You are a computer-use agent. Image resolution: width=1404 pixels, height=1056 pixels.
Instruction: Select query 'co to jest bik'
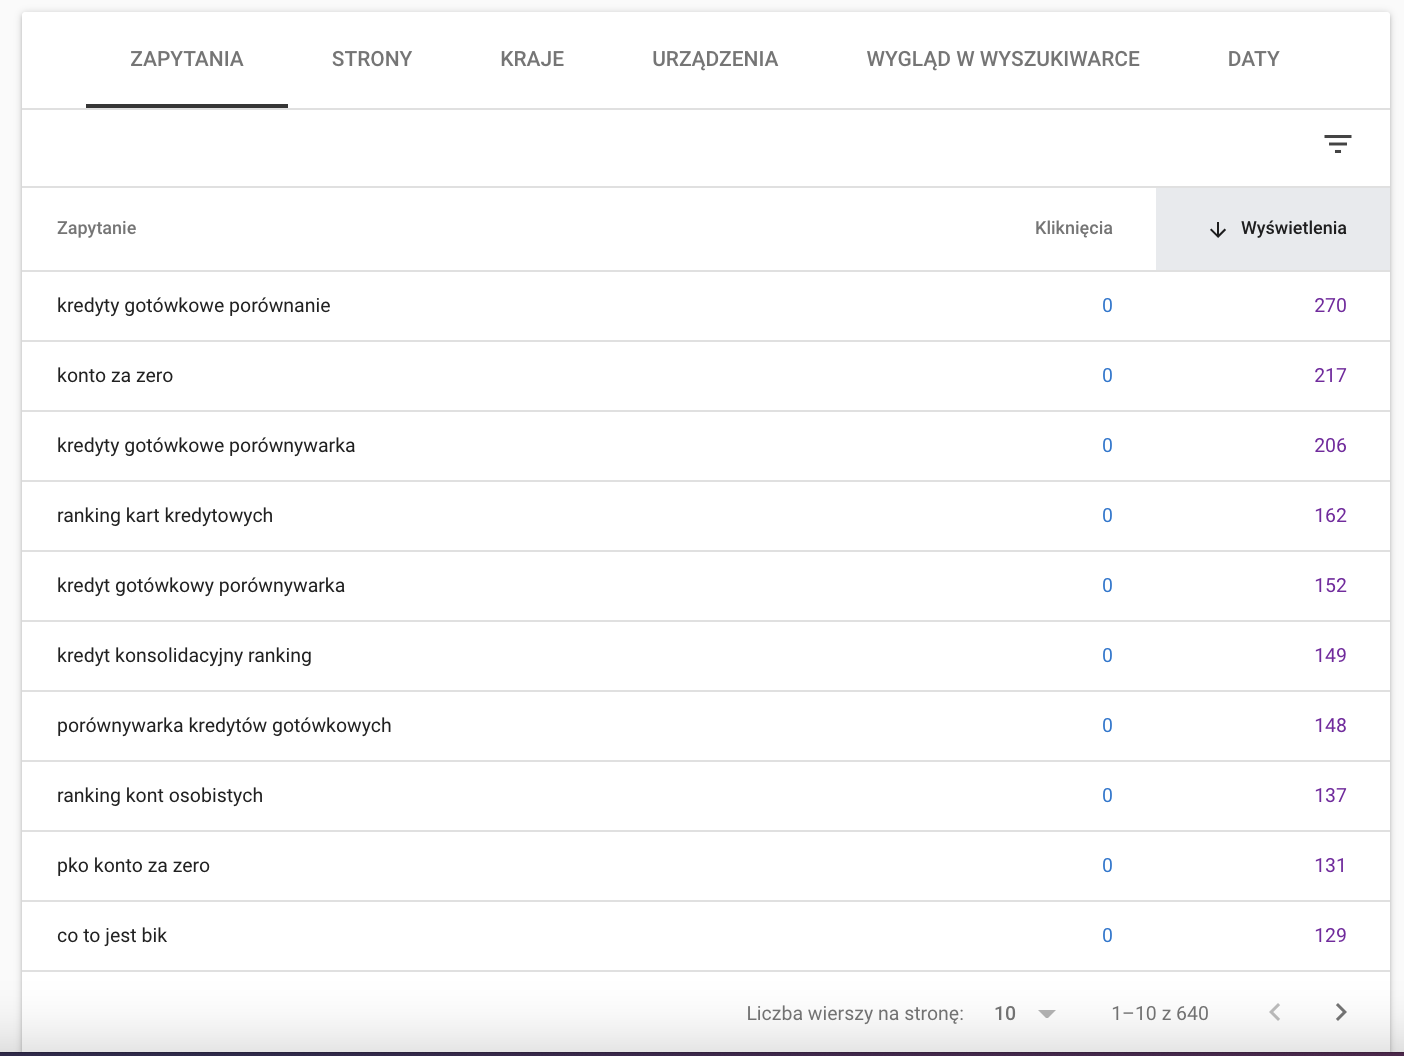click(112, 935)
